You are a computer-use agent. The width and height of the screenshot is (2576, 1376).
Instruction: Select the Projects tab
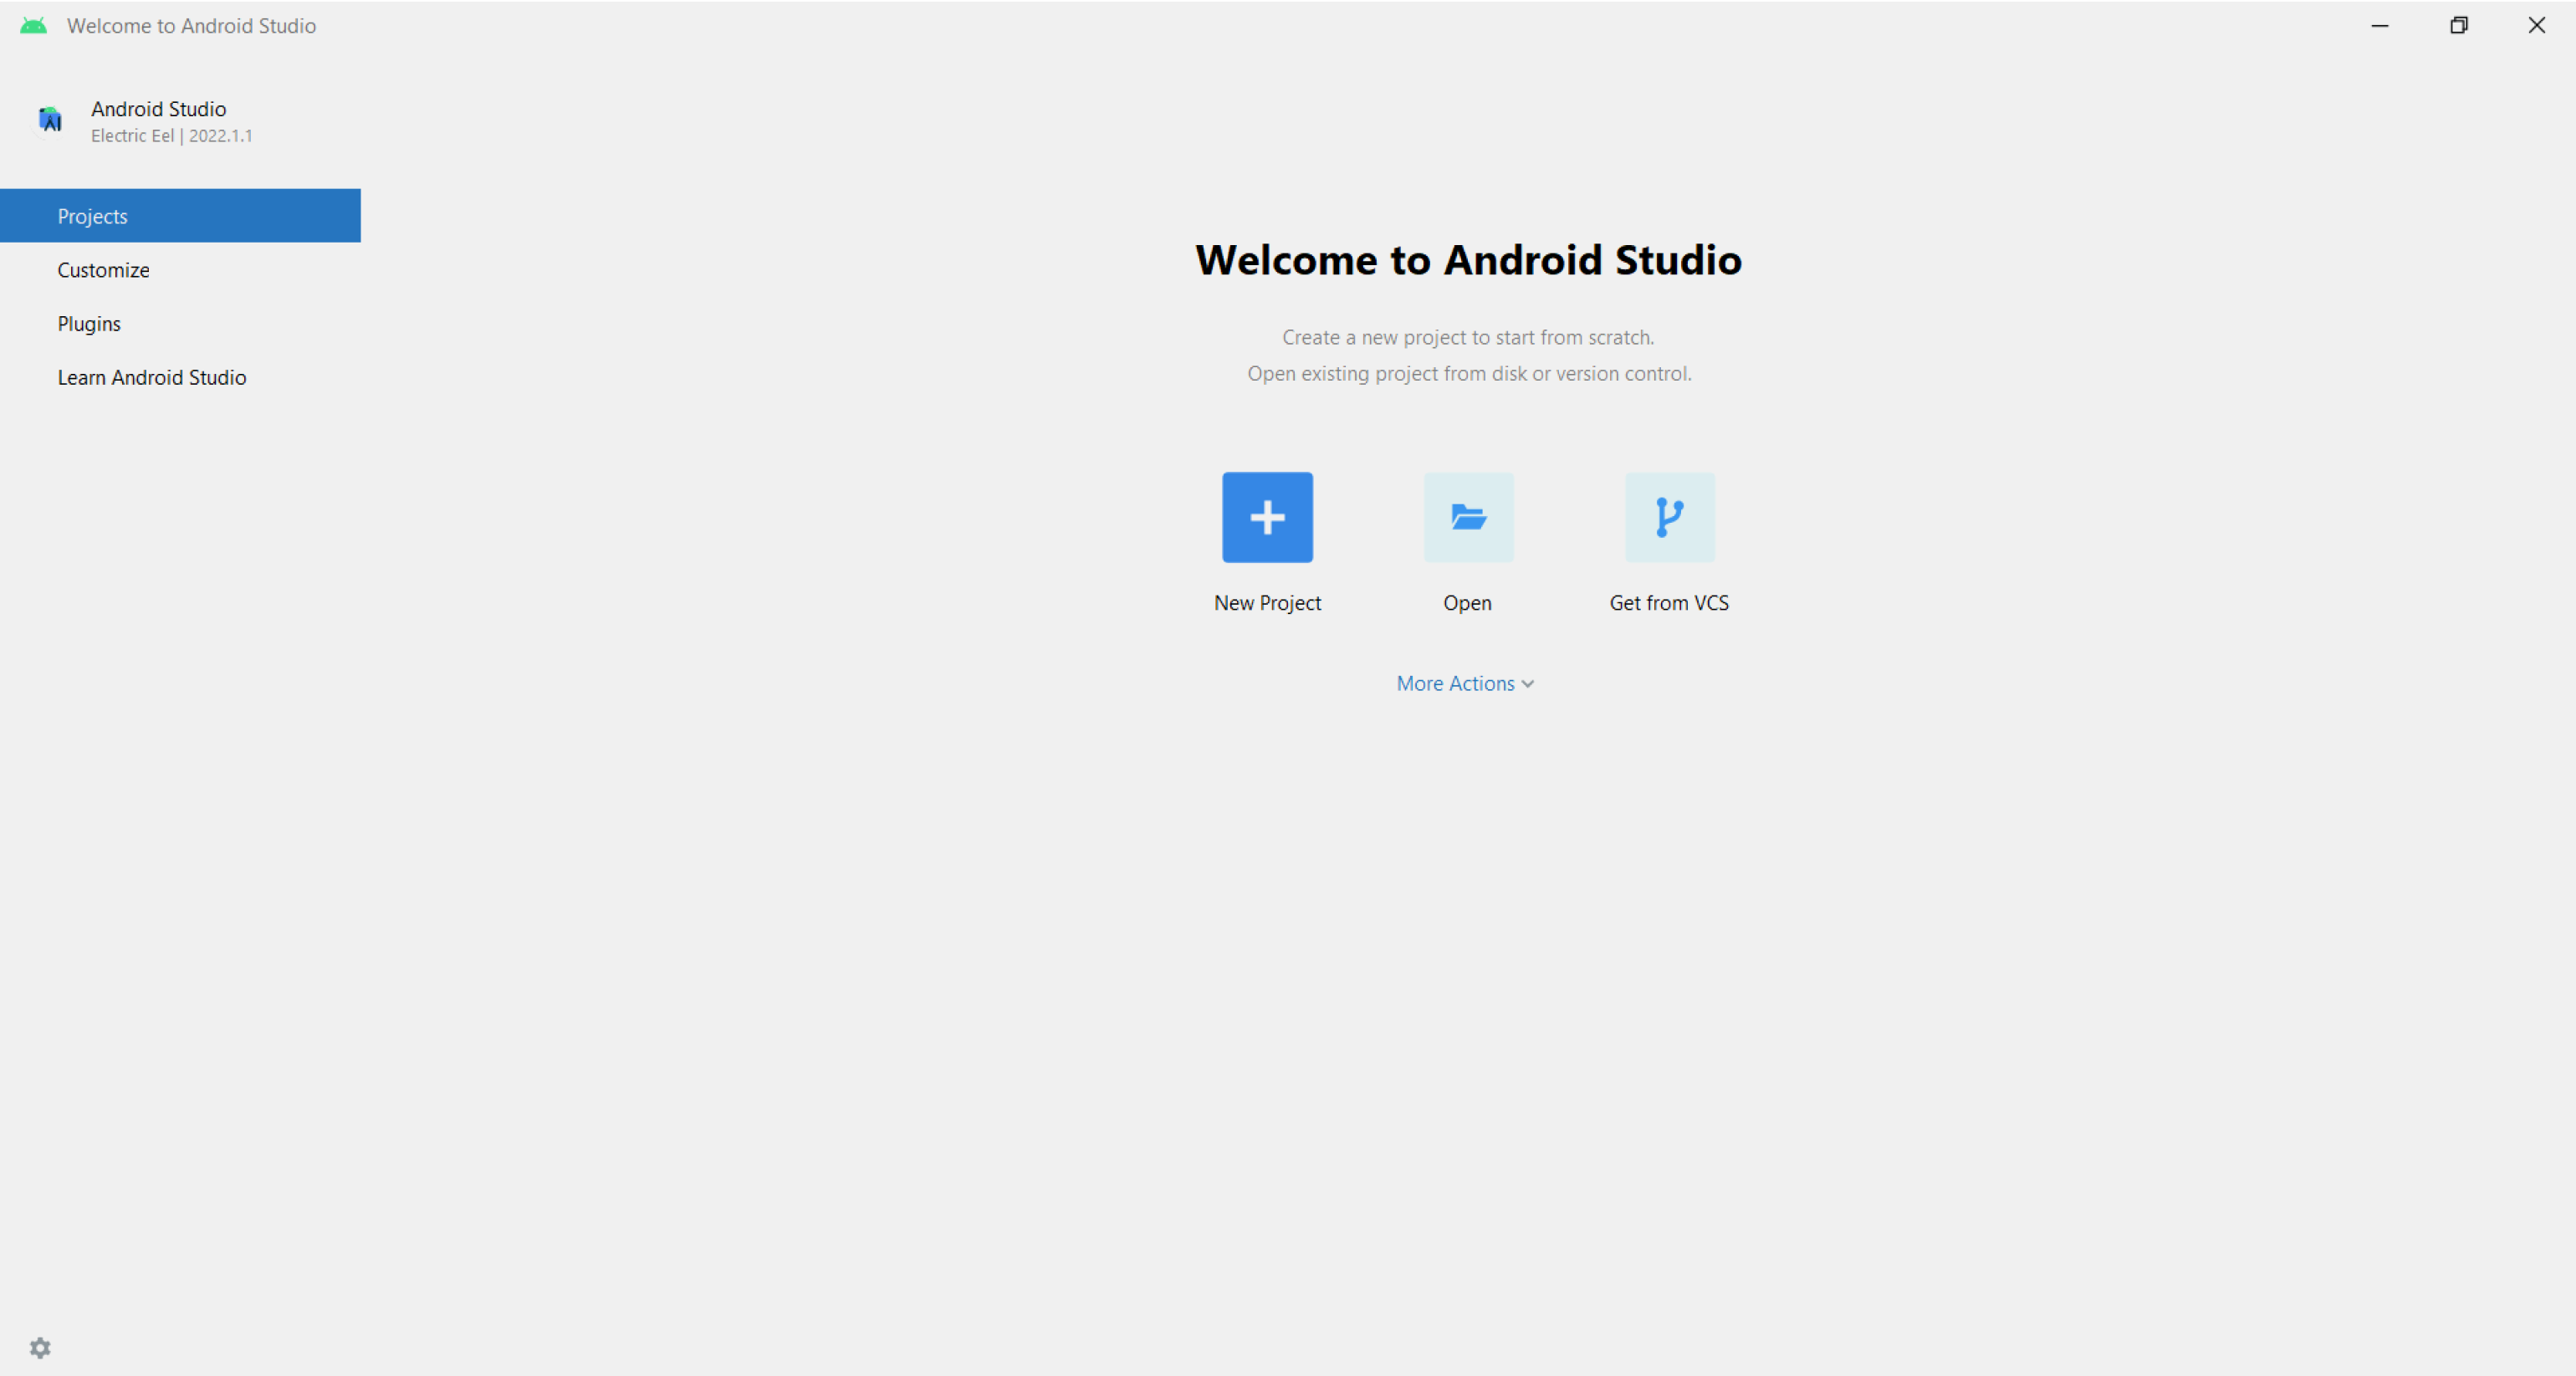92,216
